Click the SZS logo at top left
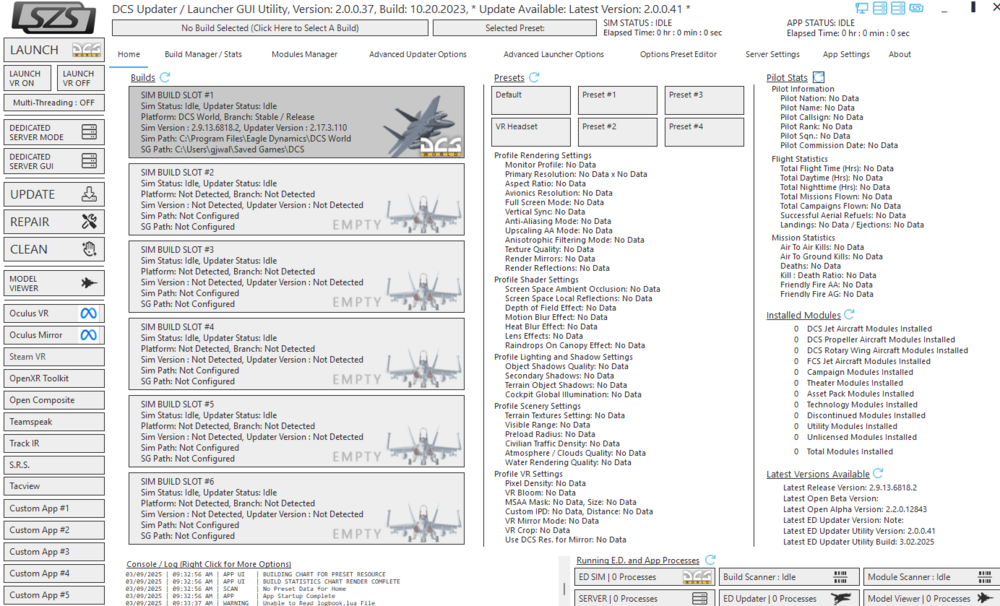1000x606 pixels. [54, 18]
